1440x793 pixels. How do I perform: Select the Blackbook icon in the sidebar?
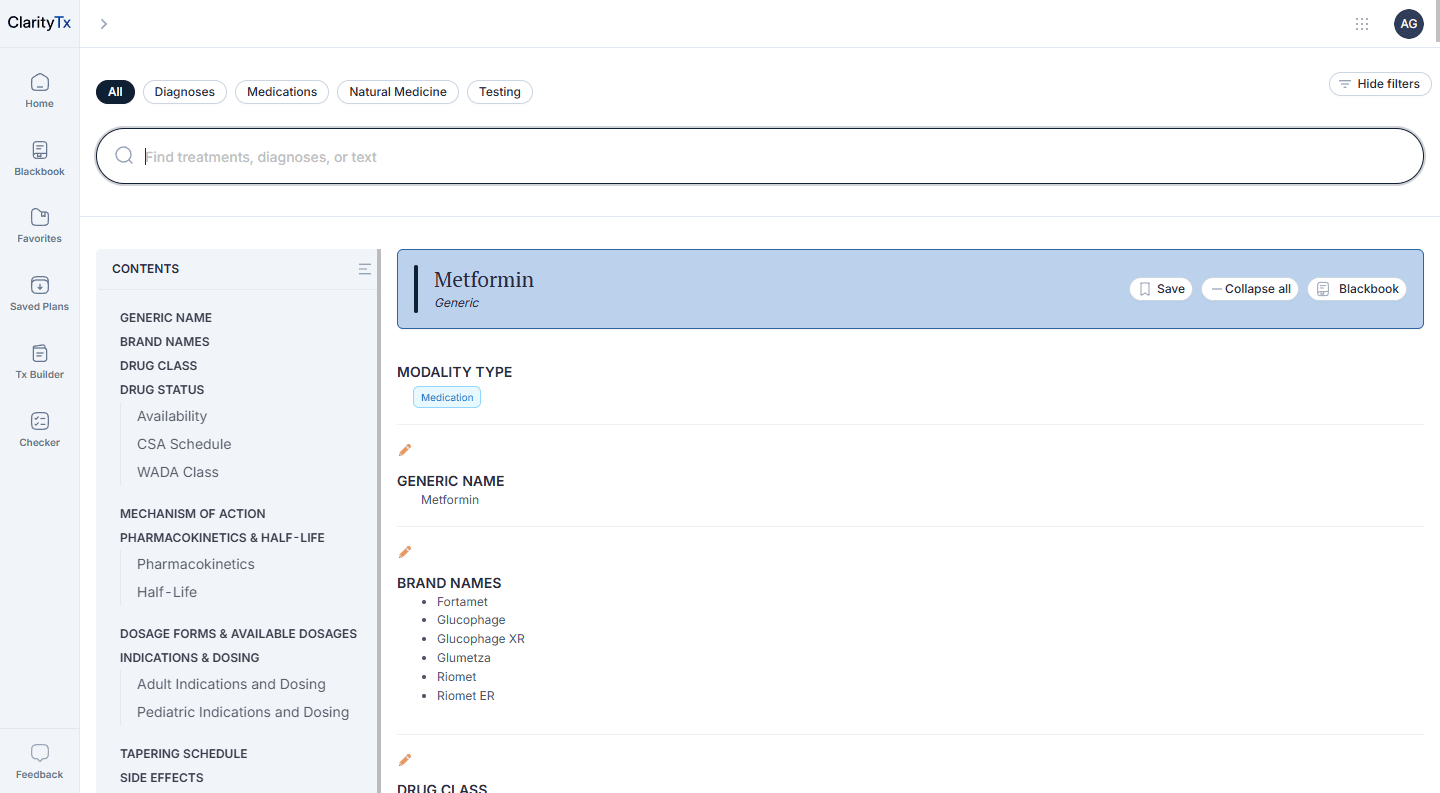(39, 158)
